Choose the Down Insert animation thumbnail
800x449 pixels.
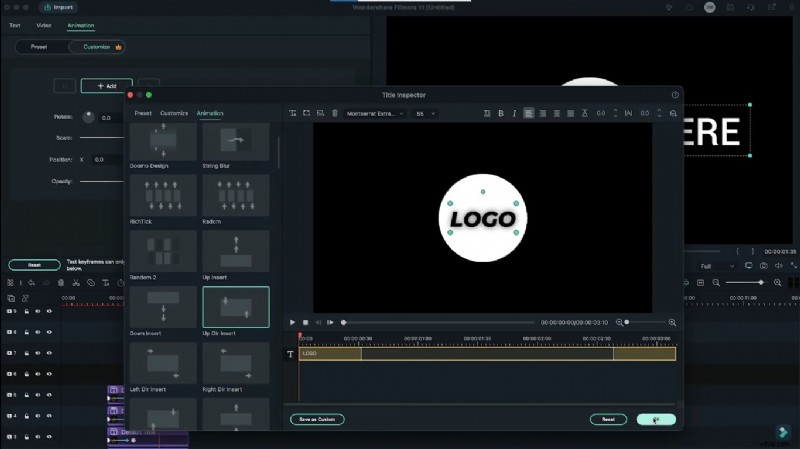[163, 307]
